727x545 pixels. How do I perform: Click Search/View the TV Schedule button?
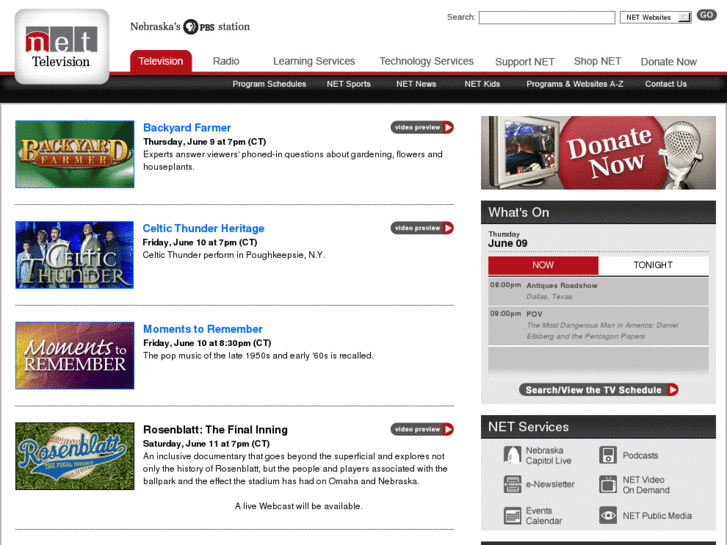tap(599, 390)
